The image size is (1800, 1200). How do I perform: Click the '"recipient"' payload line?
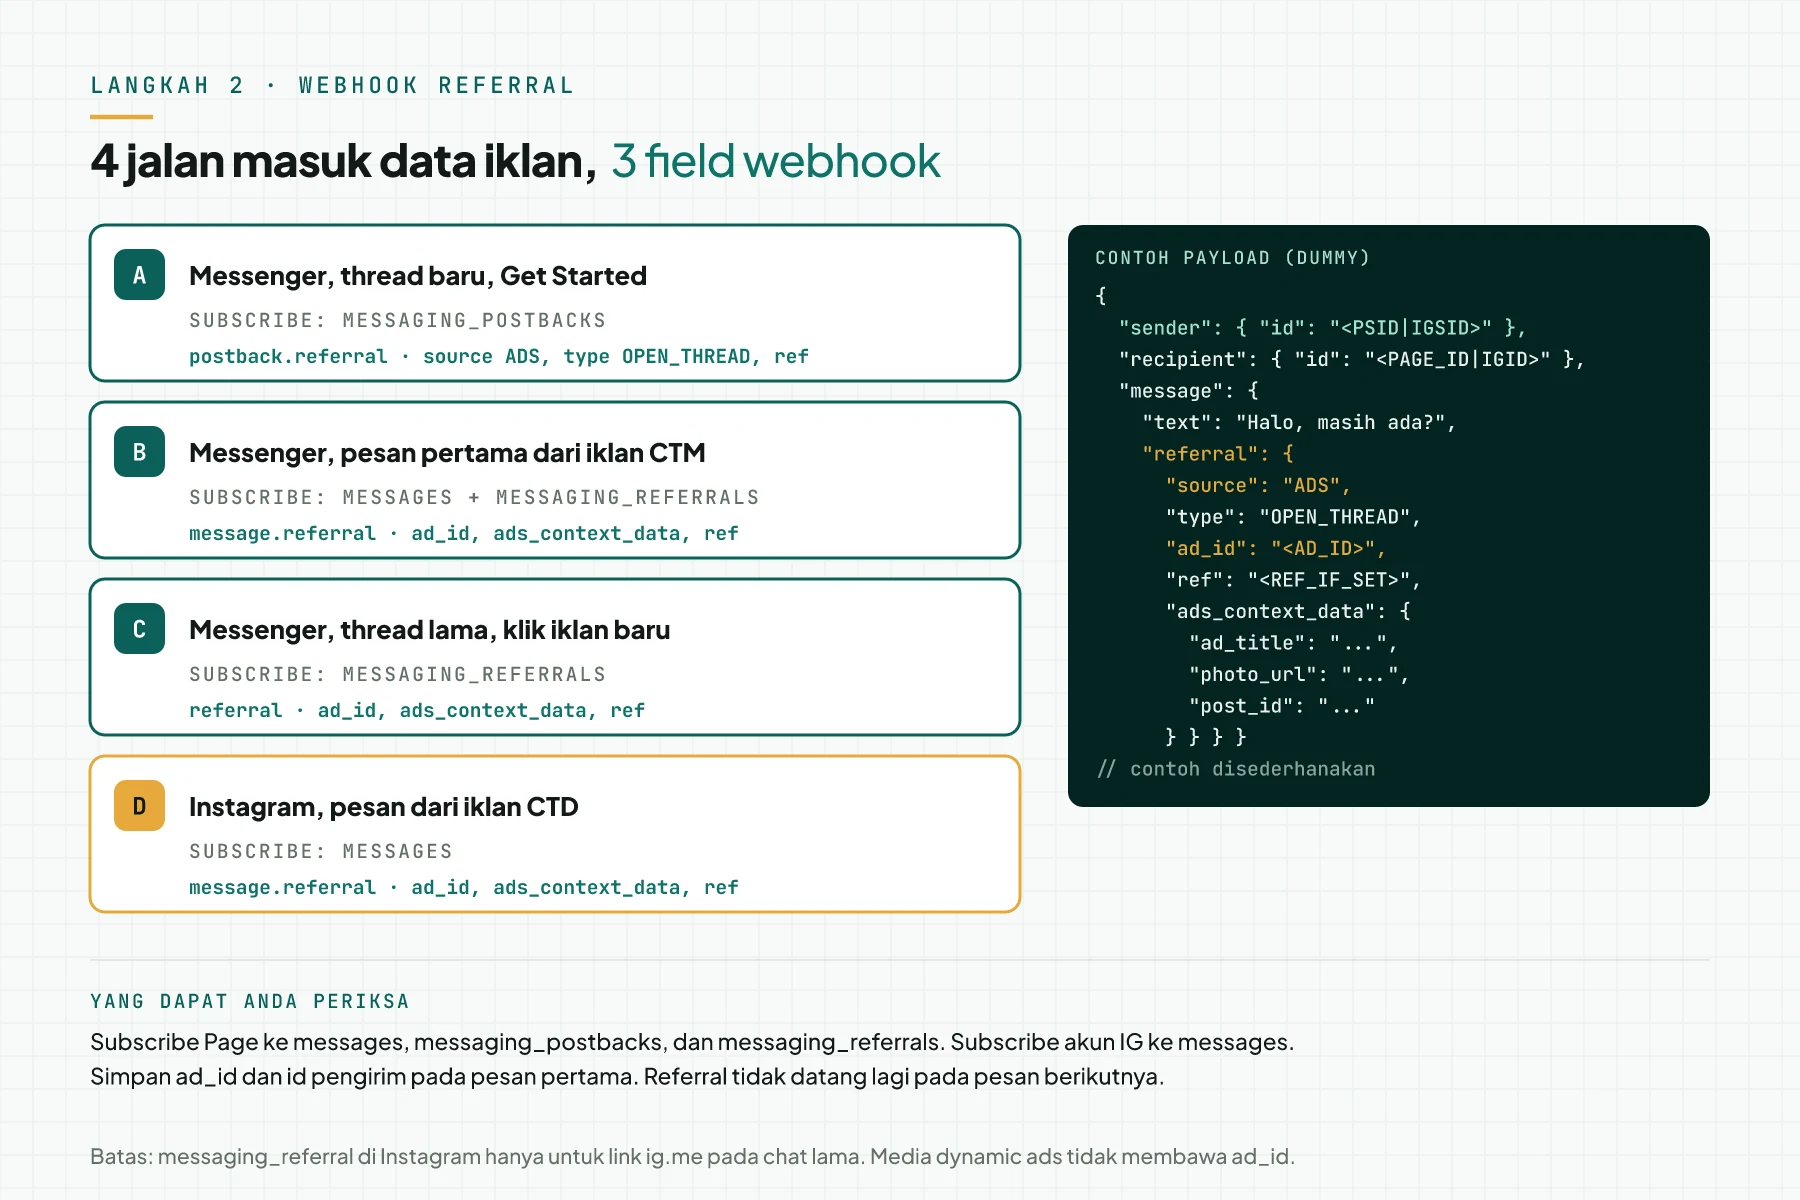click(1351, 359)
